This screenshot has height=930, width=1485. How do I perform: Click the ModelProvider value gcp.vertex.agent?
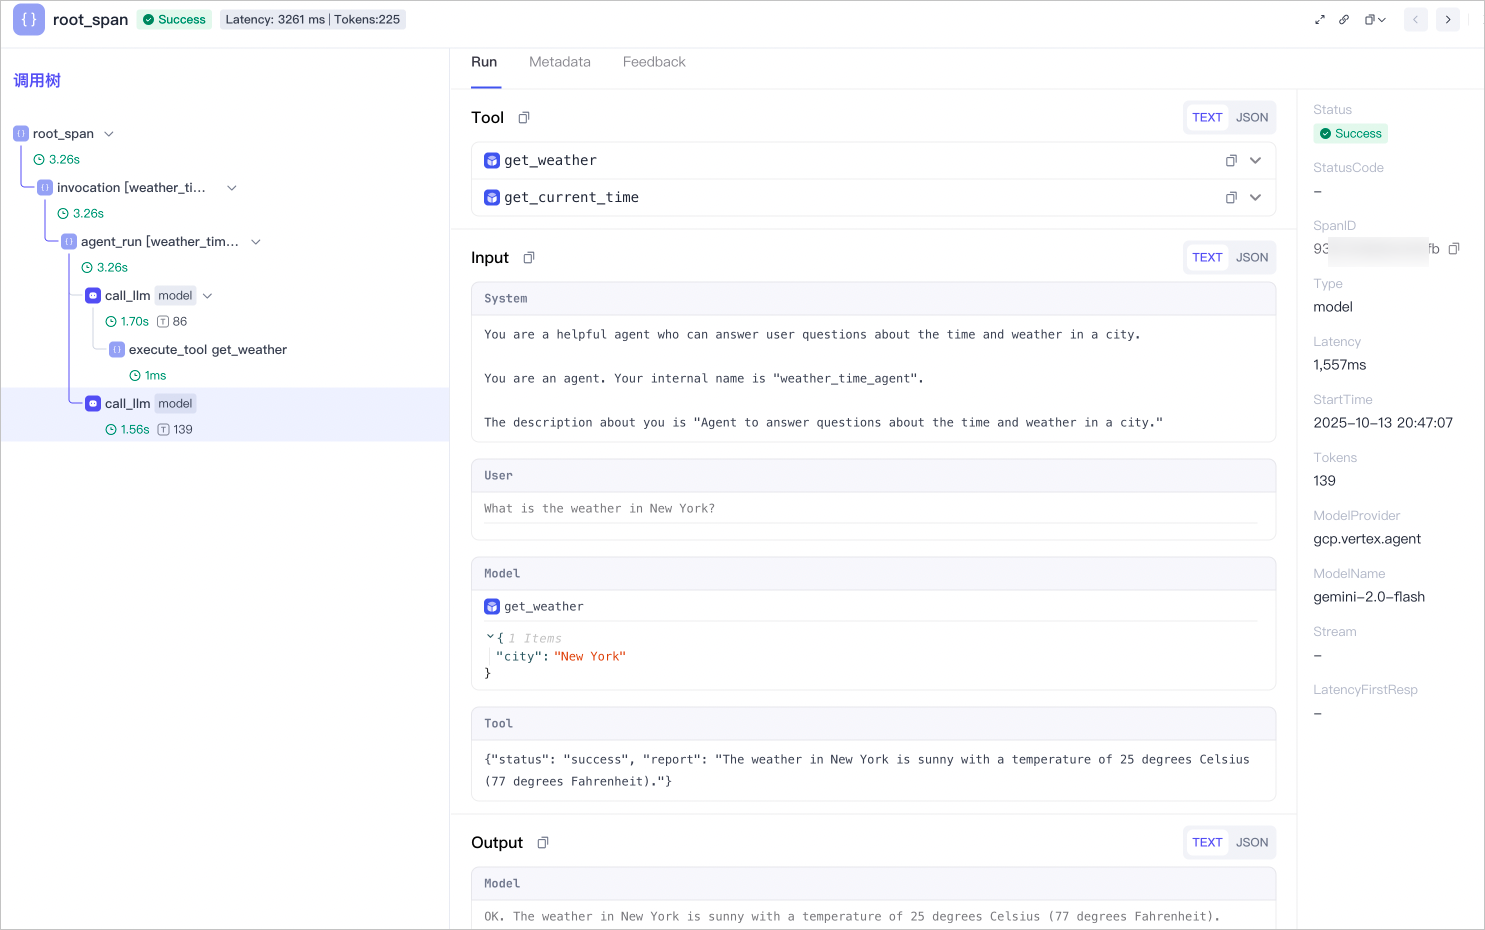(x=1367, y=539)
